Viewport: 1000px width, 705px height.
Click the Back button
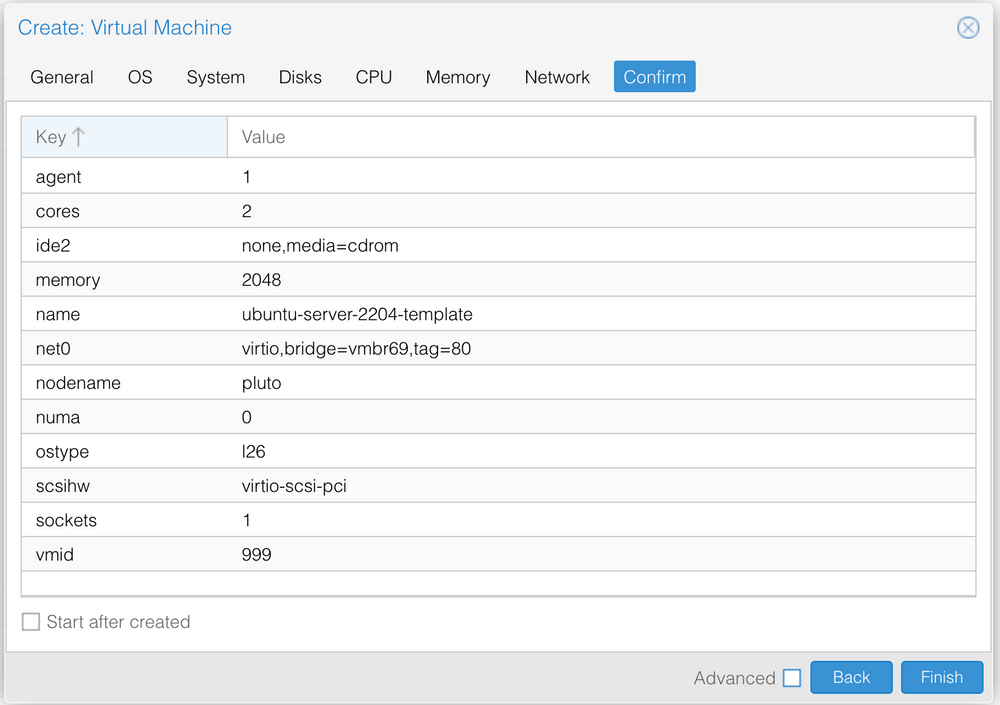pyautogui.click(x=851, y=677)
